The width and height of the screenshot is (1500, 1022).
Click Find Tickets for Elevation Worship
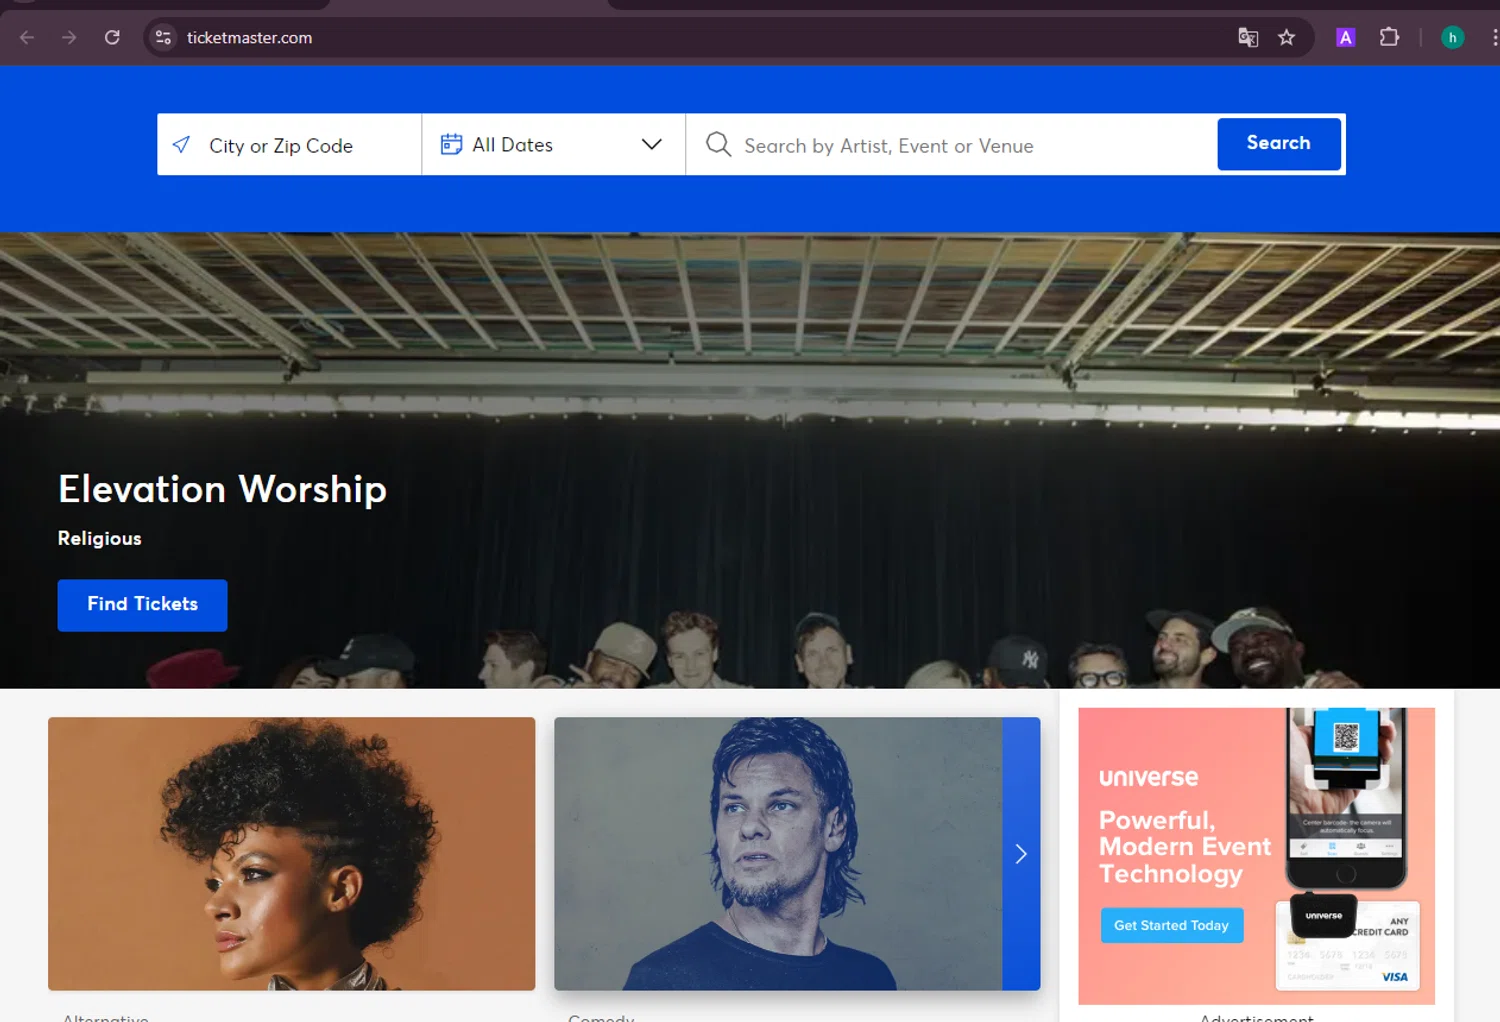142,605
